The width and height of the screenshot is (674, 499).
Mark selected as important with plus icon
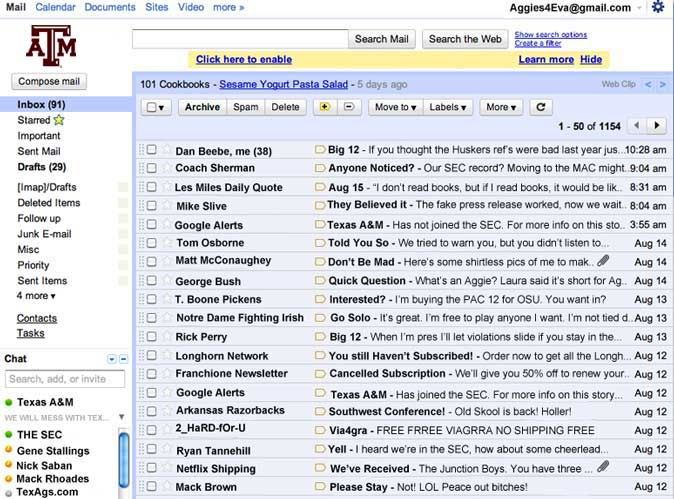pyautogui.click(x=325, y=107)
